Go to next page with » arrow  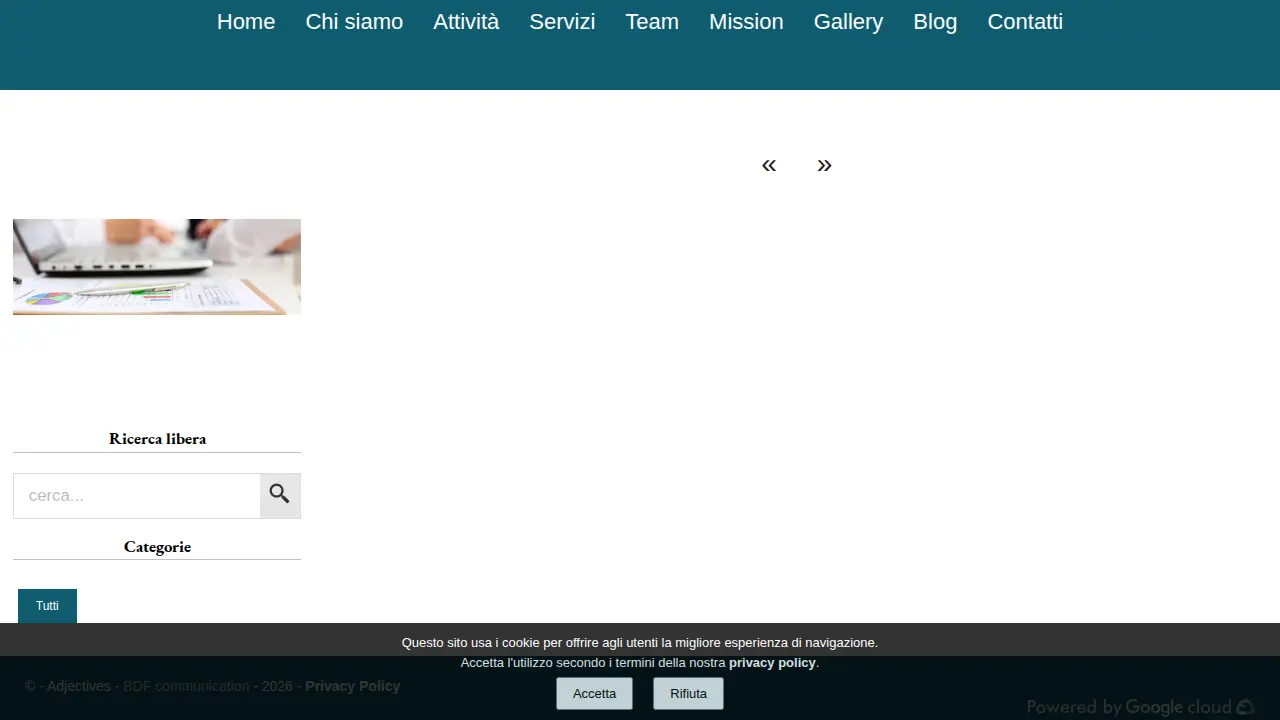(x=824, y=165)
